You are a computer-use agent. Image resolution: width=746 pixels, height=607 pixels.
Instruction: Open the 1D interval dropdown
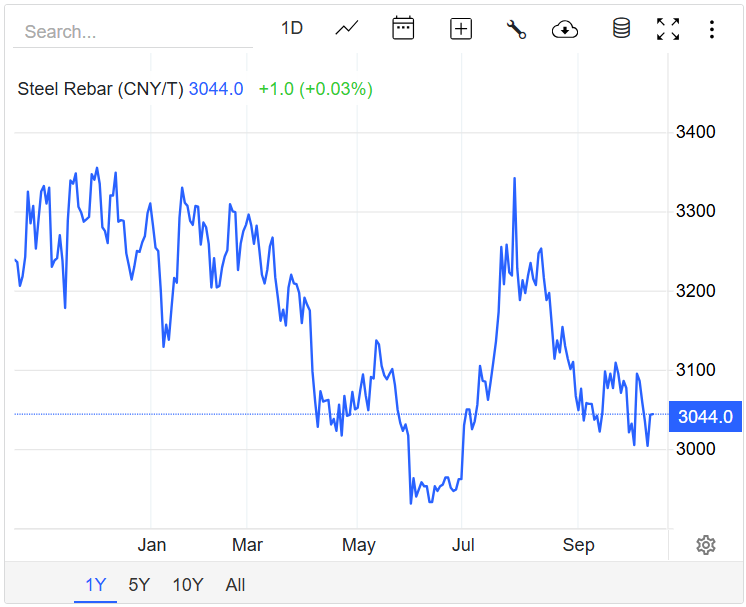(291, 29)
